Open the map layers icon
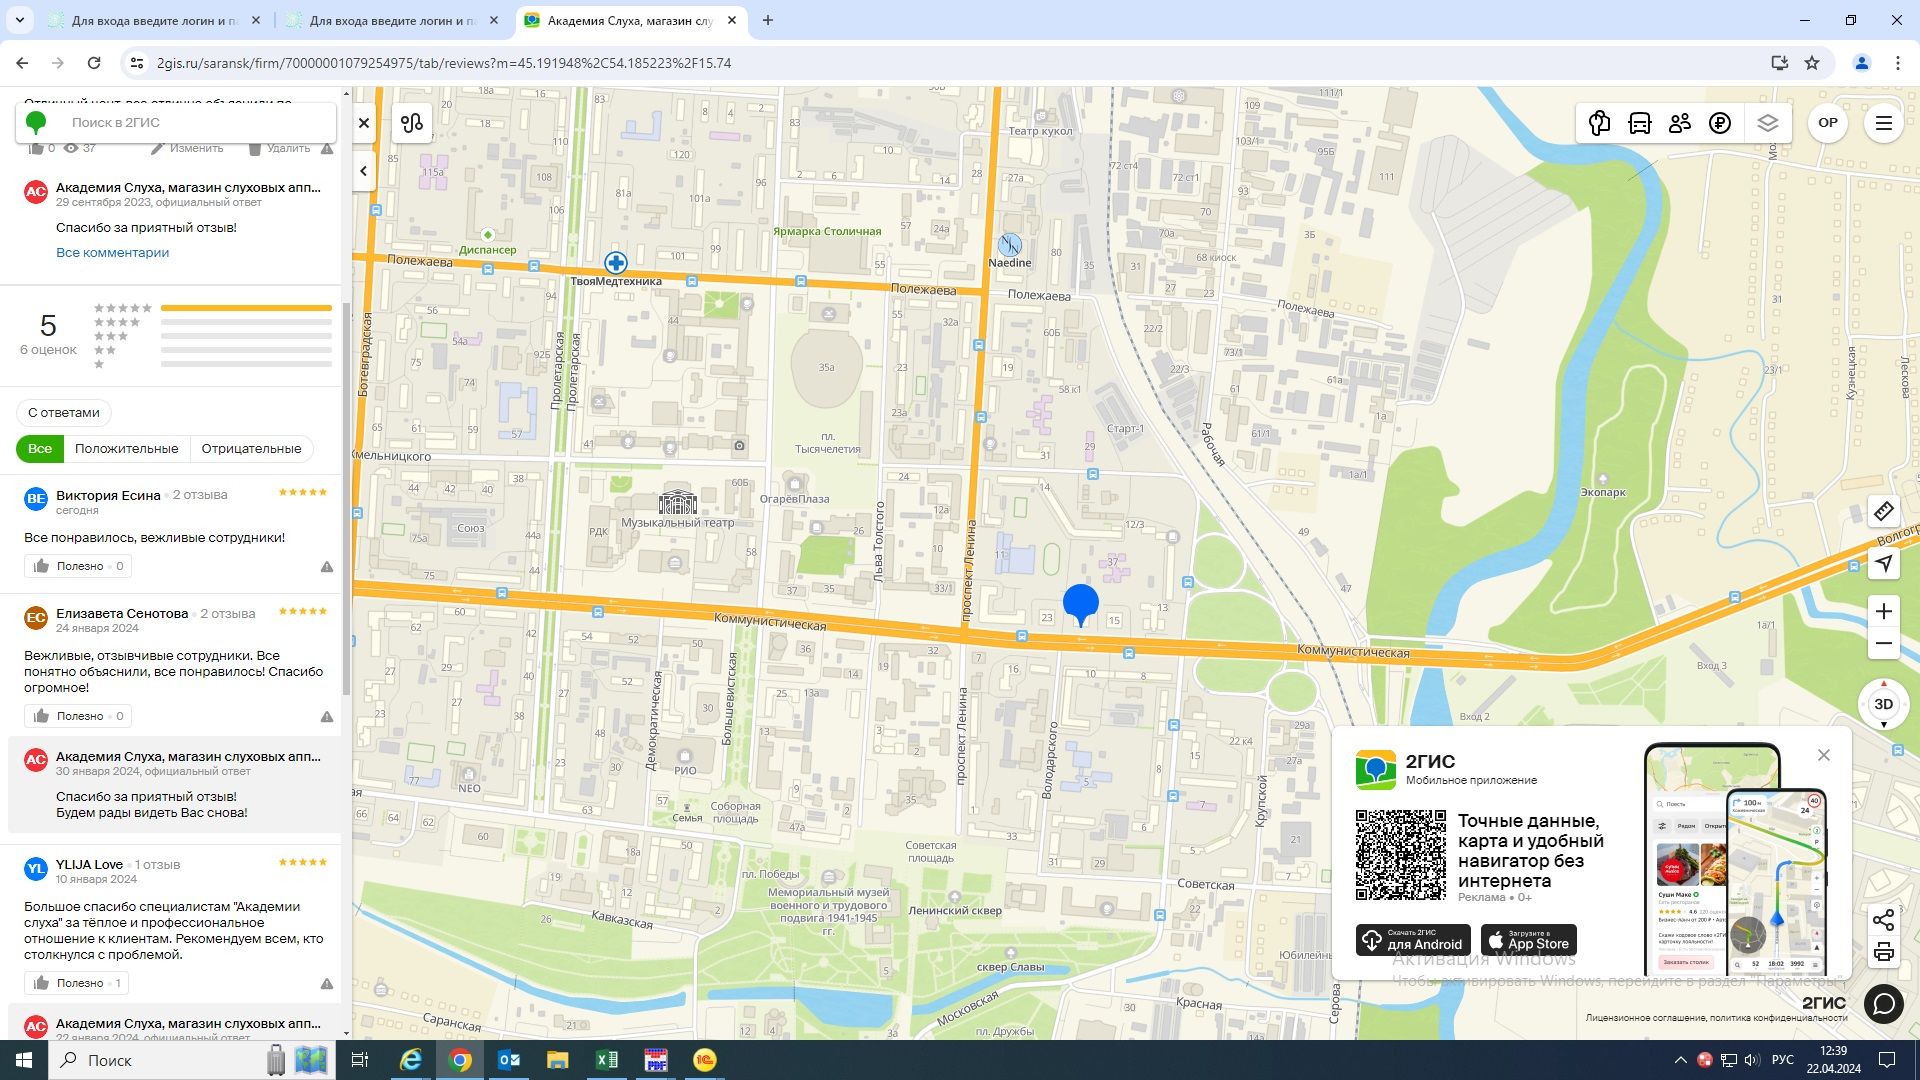This screenshot has width=1920, height=1080. (1767, 123)
